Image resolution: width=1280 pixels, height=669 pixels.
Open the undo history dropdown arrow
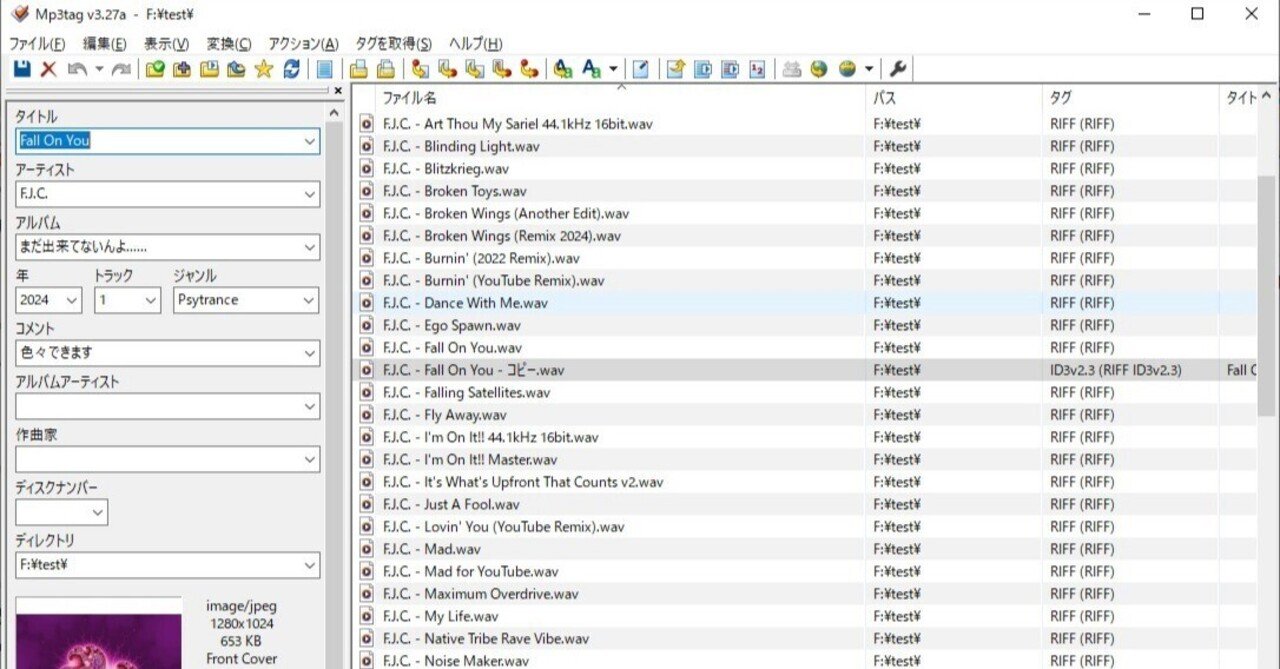point(99,69)
